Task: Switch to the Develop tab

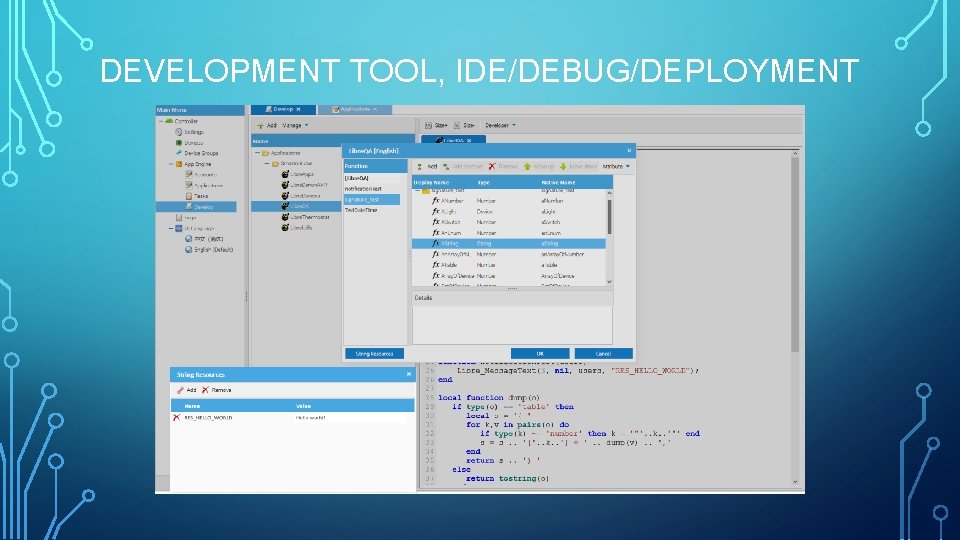Action: click(x=282, y=109)
